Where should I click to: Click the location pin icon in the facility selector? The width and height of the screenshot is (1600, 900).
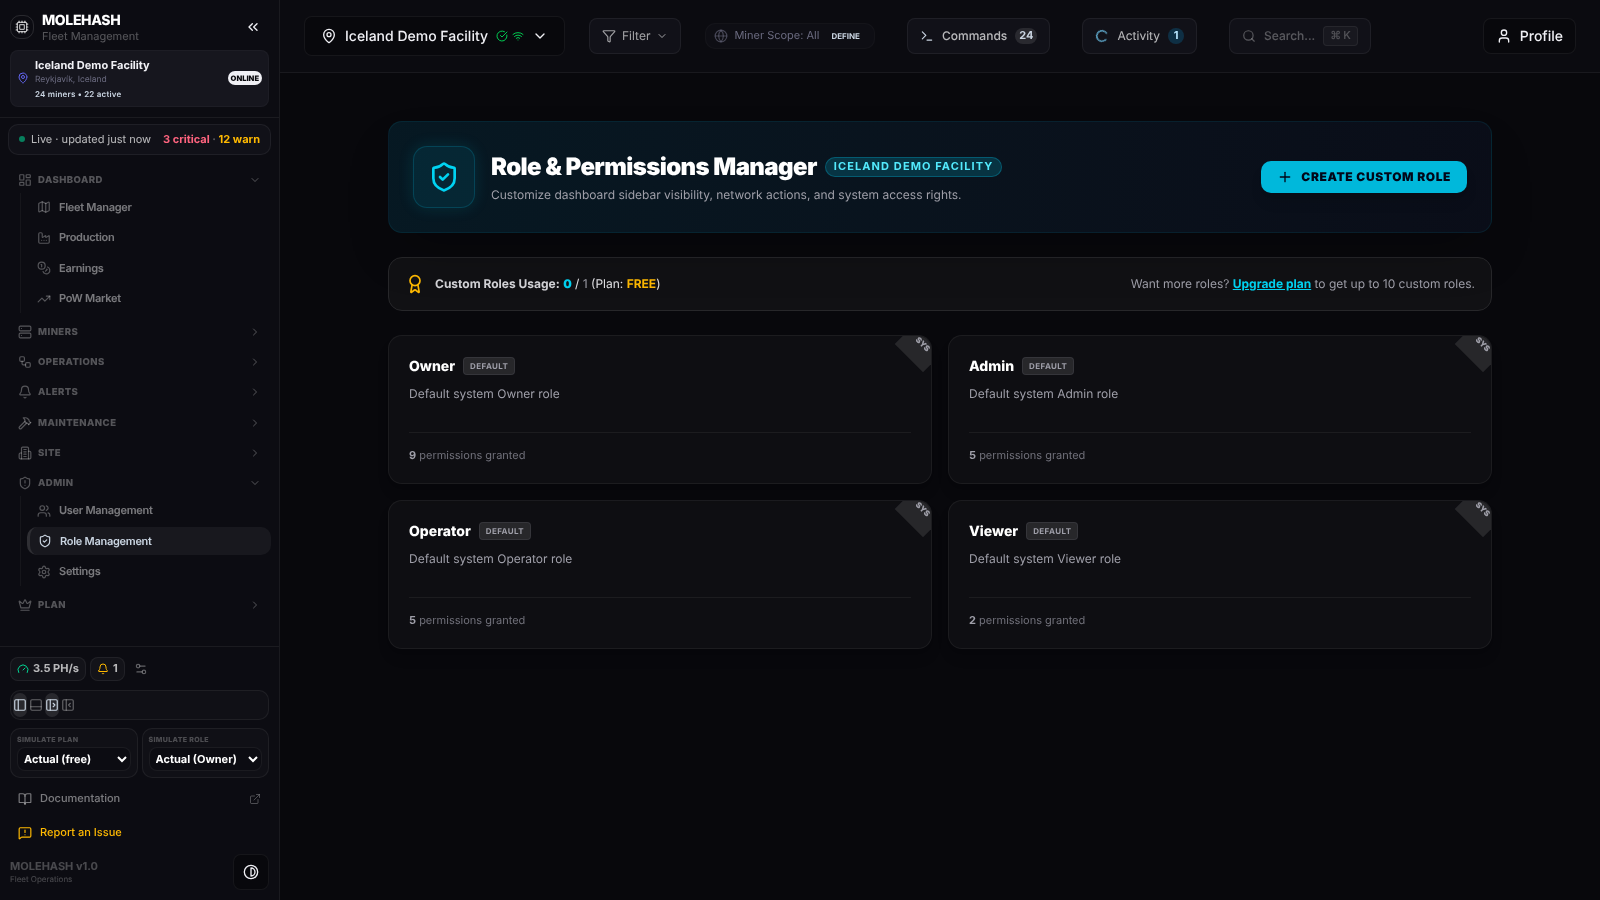[x=329, y=36]
